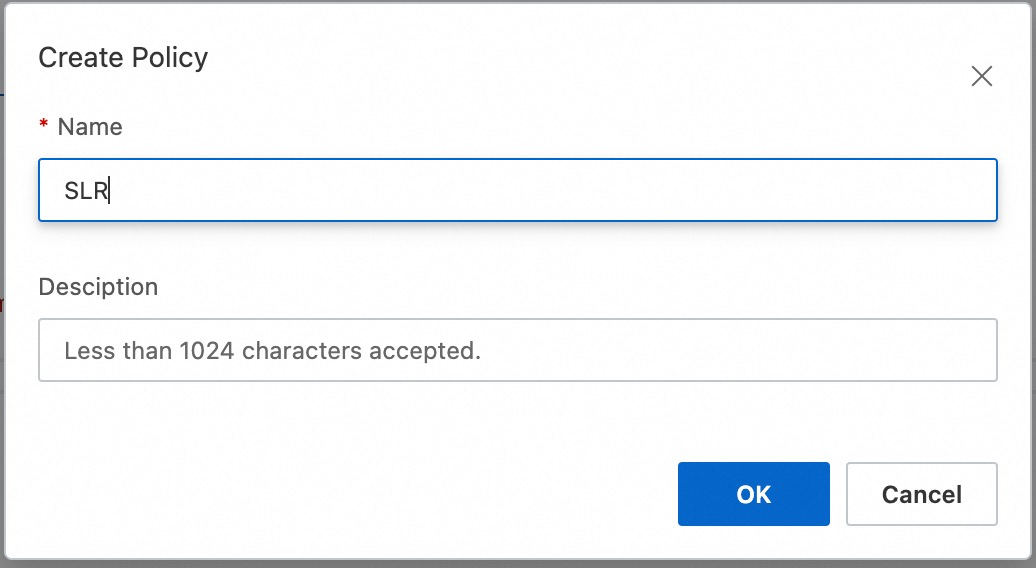This screenshot has width=1036, height=568.
Task: Click the 'Less than 1024 characters' placeholder
Action: point(272,351)
